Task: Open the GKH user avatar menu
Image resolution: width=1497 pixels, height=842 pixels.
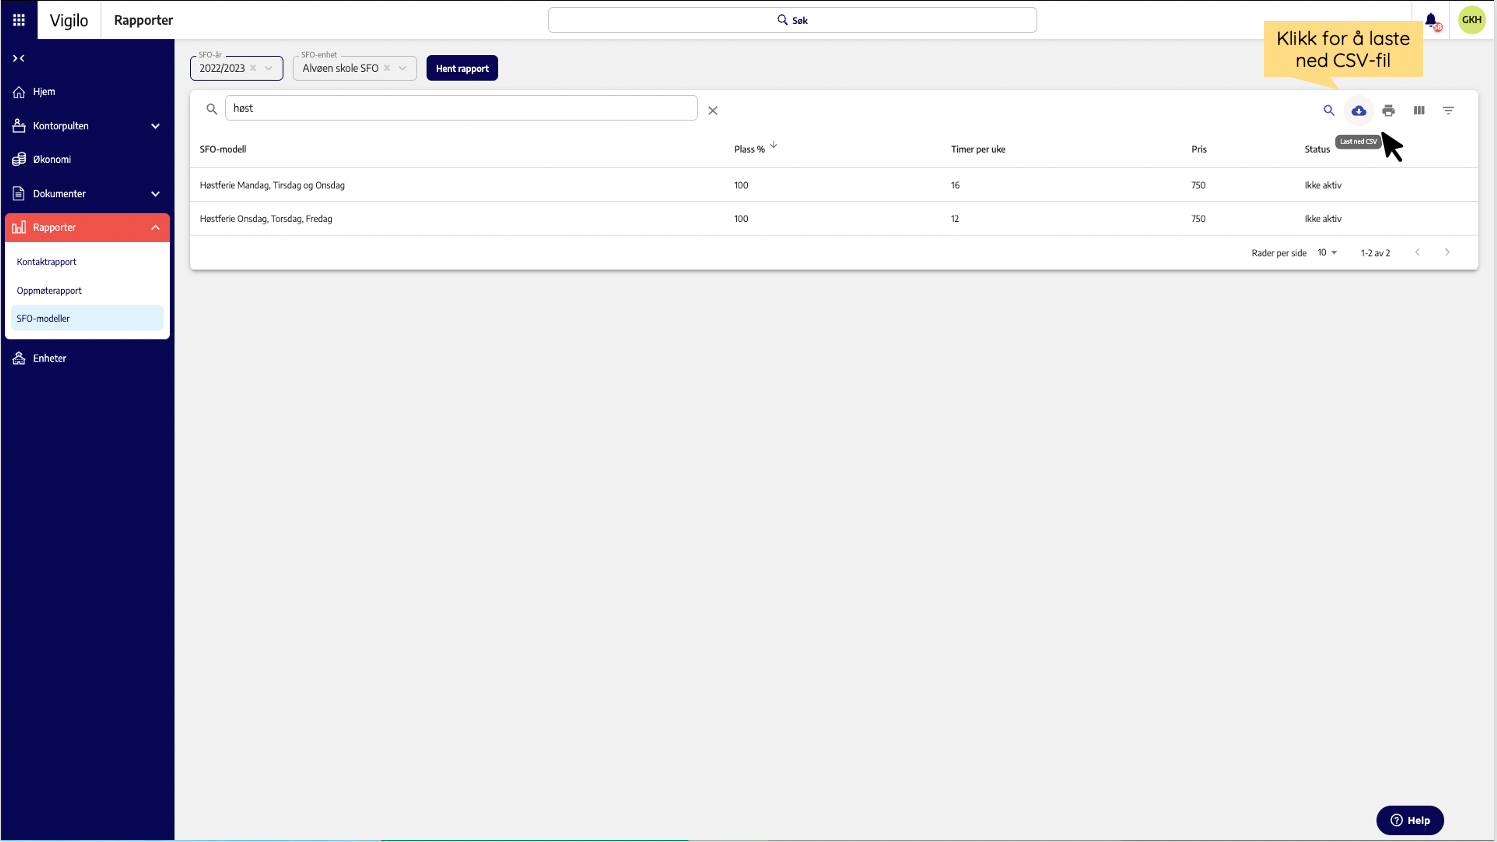Action: tap(1472, 20)
